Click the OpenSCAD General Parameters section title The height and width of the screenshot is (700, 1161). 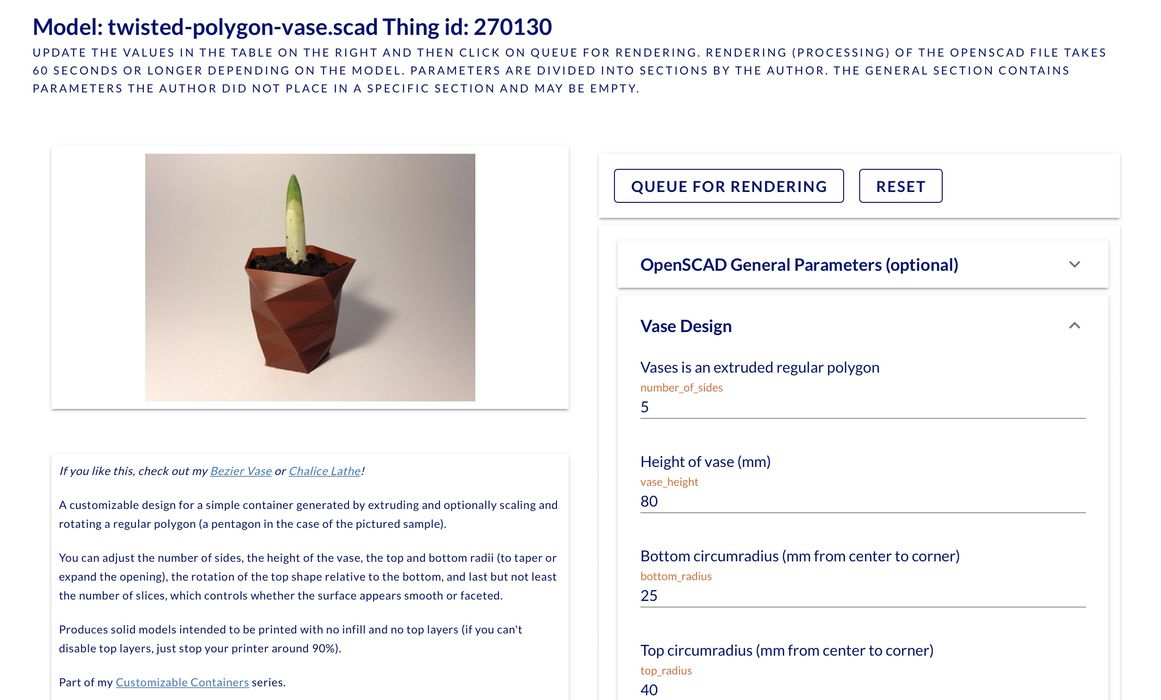tap(799, 265)
